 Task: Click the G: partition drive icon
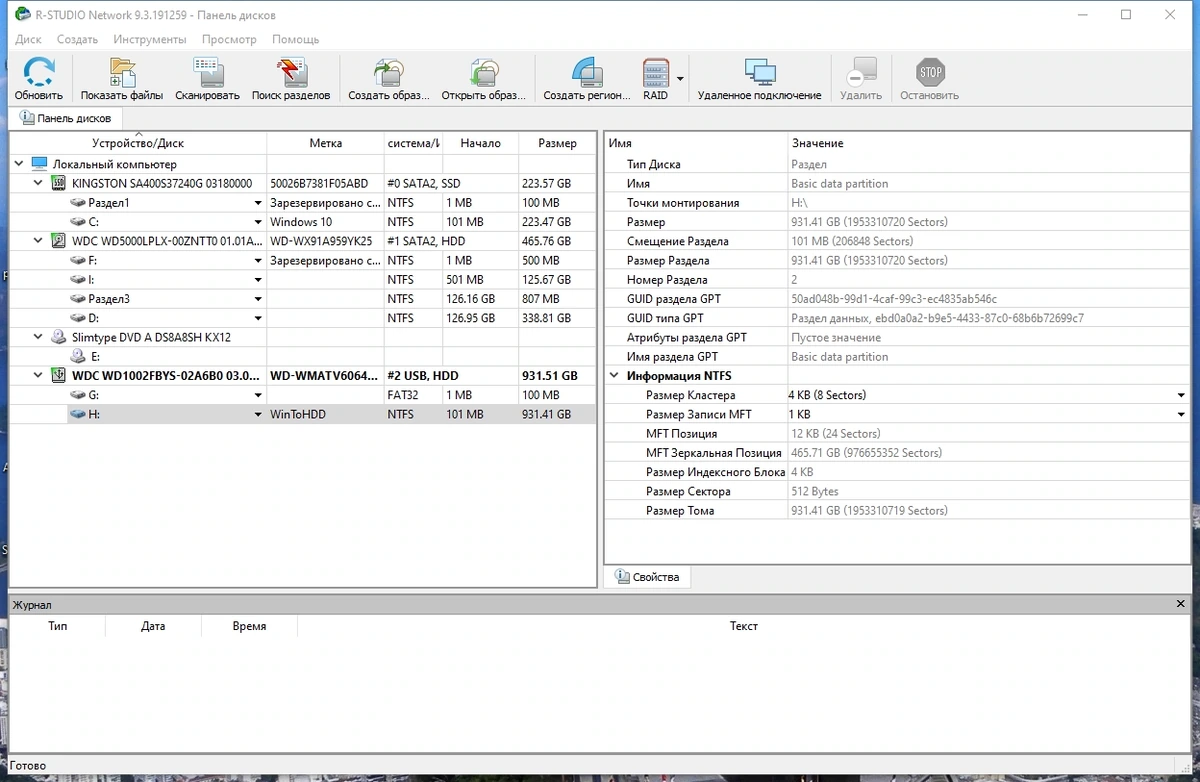click(x=78, y=396)
